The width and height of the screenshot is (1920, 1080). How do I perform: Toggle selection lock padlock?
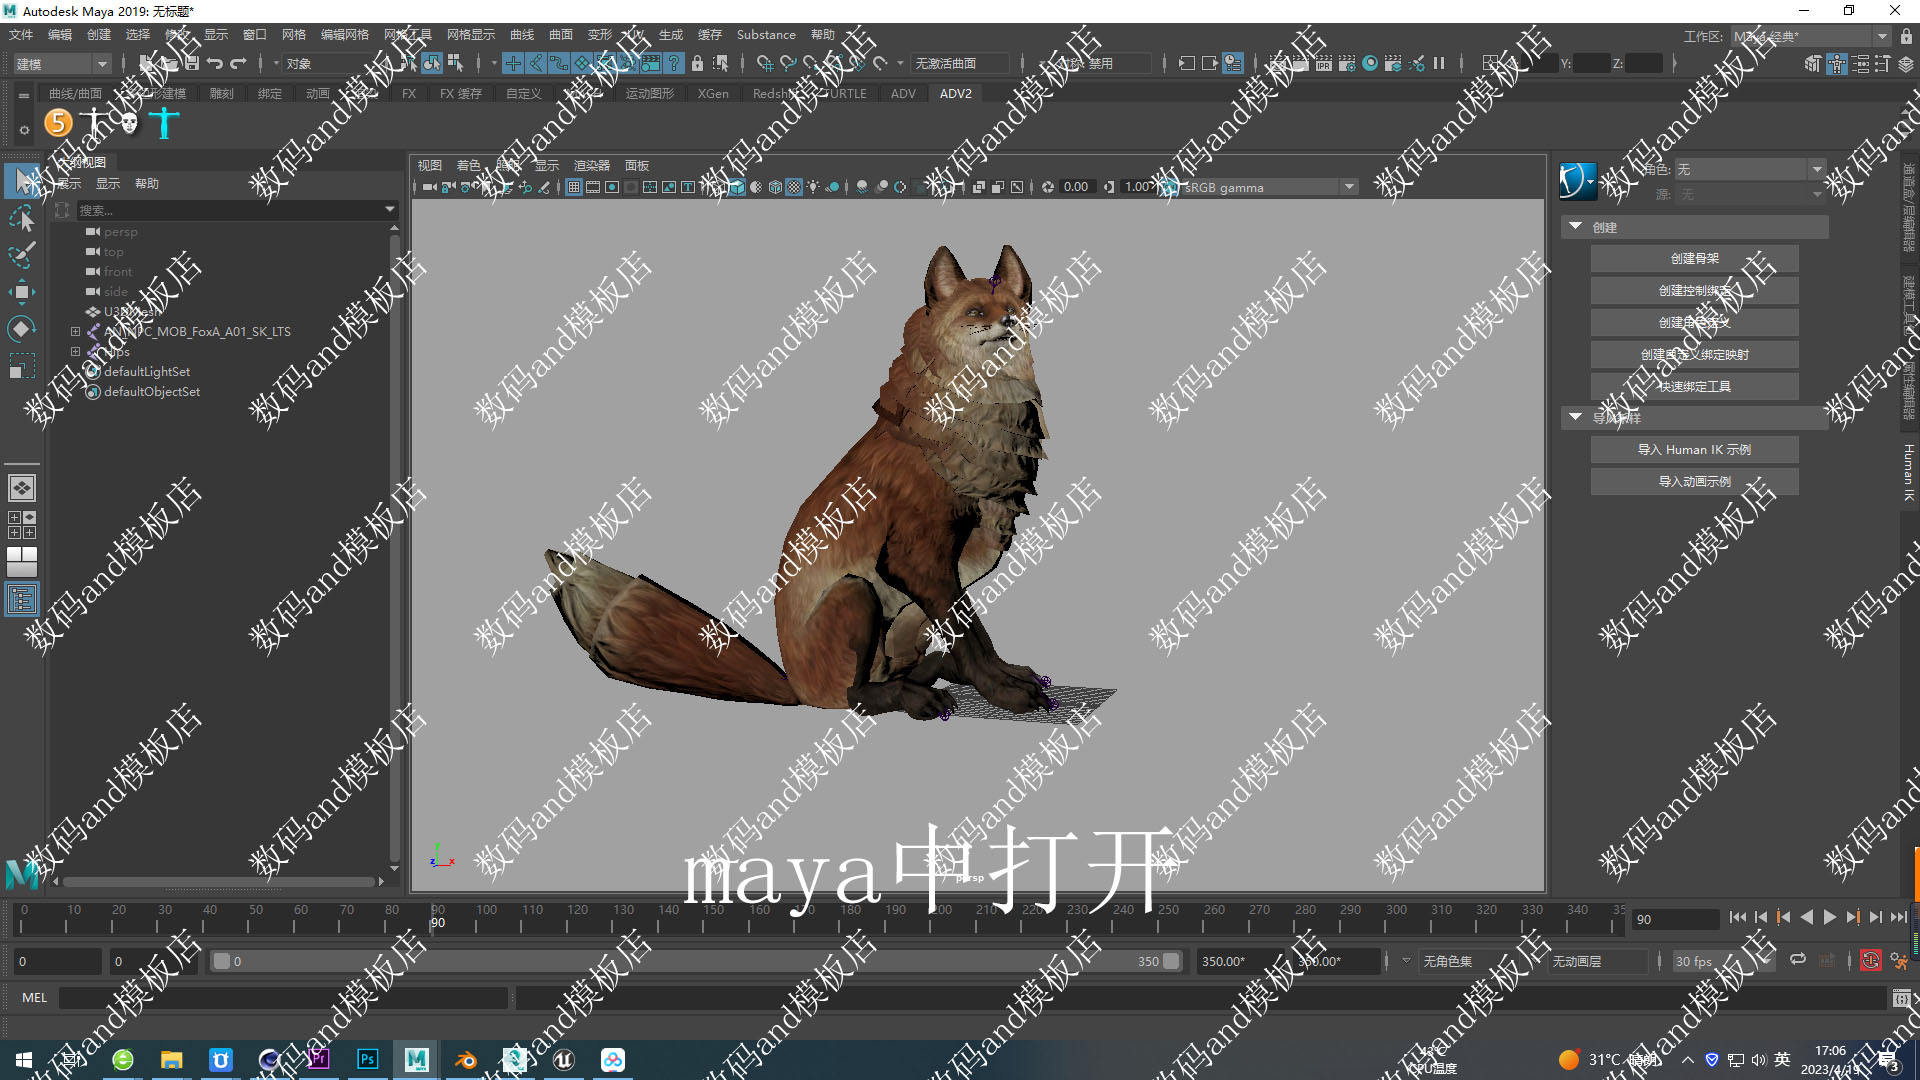pyautogui.click(x=697, y=63)
